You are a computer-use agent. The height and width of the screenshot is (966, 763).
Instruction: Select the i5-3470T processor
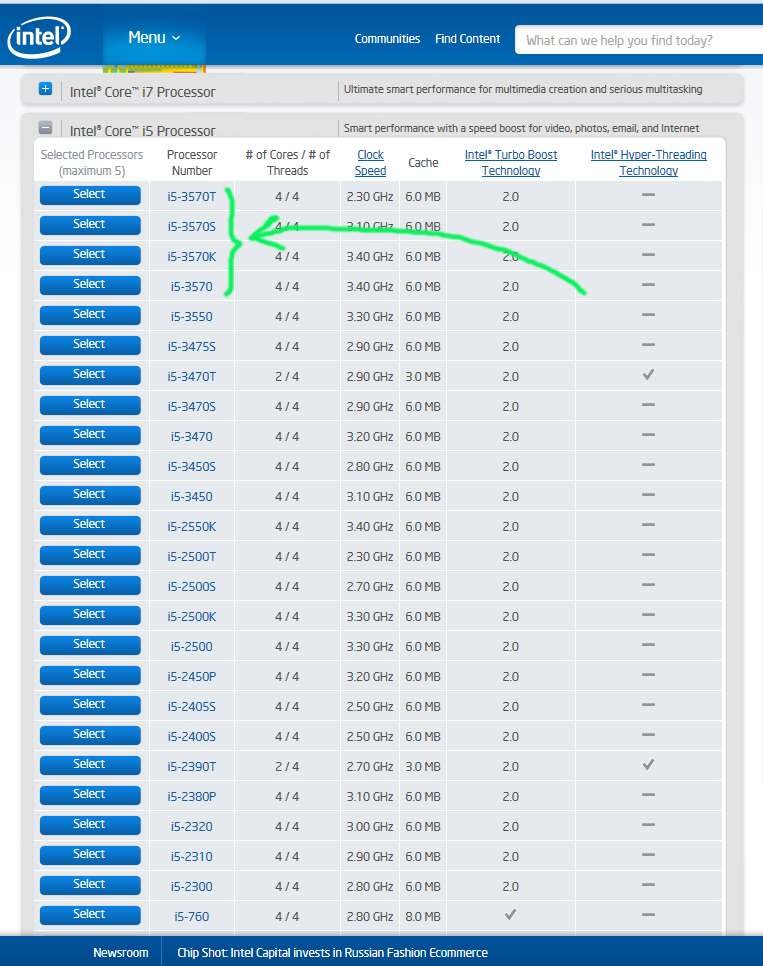click(90, 375)
